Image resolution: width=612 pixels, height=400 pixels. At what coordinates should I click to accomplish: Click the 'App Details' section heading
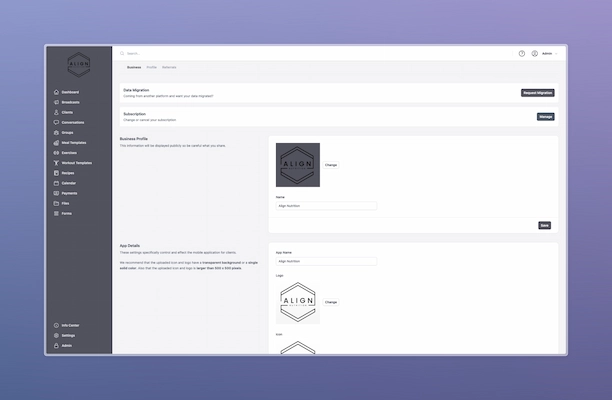tap(130, 245)
